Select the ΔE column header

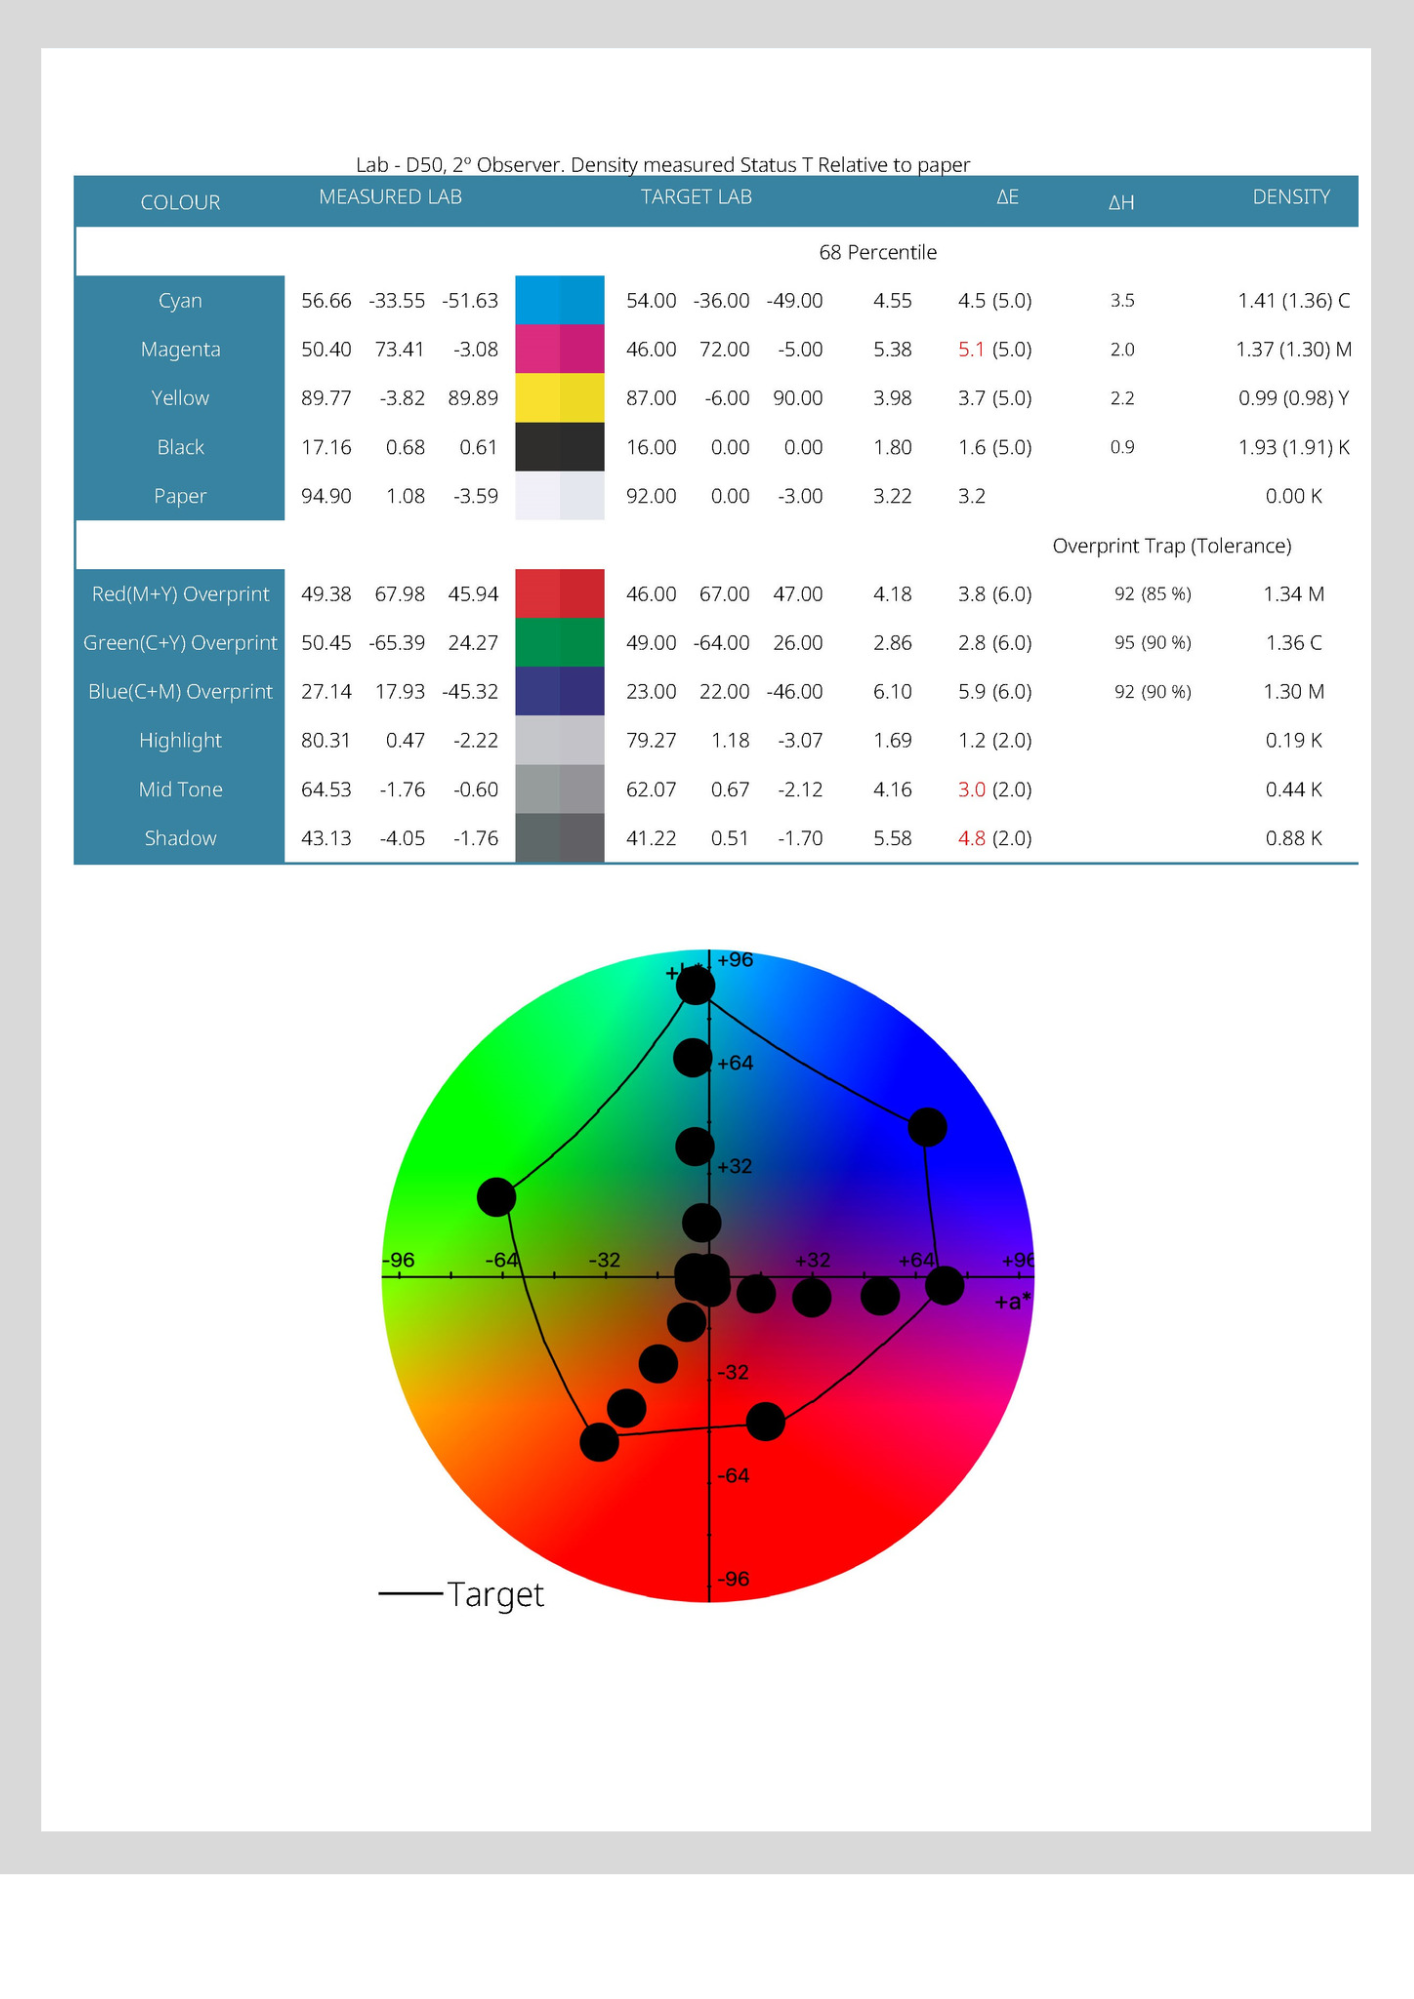(1007, 197)
